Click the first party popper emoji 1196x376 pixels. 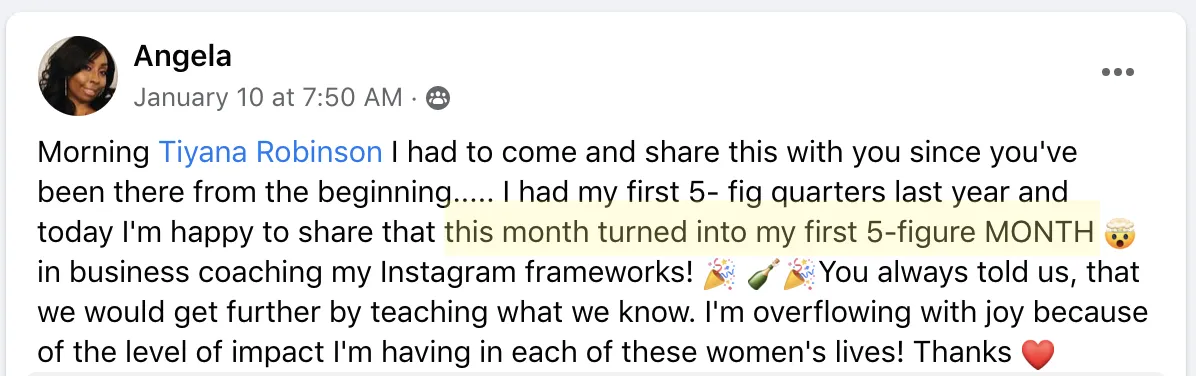[x=720, y=273]
